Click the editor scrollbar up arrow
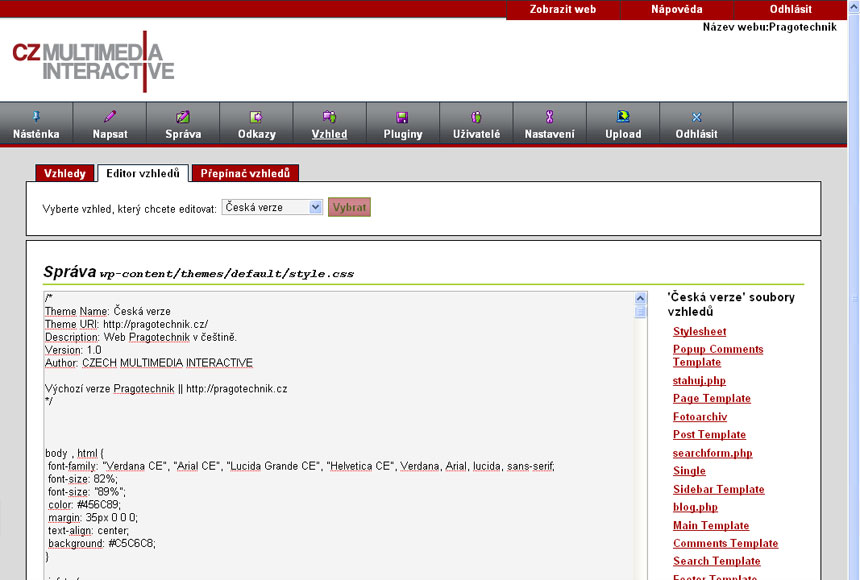Image resolution: width=860 pixels, height=580 pixels. [640, 299]
